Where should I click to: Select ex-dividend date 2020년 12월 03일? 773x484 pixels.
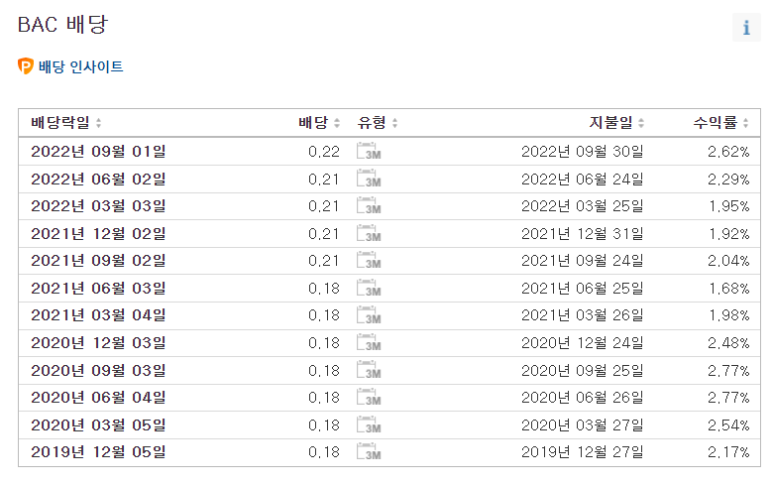pyautogui.click(x=98, y=343)
